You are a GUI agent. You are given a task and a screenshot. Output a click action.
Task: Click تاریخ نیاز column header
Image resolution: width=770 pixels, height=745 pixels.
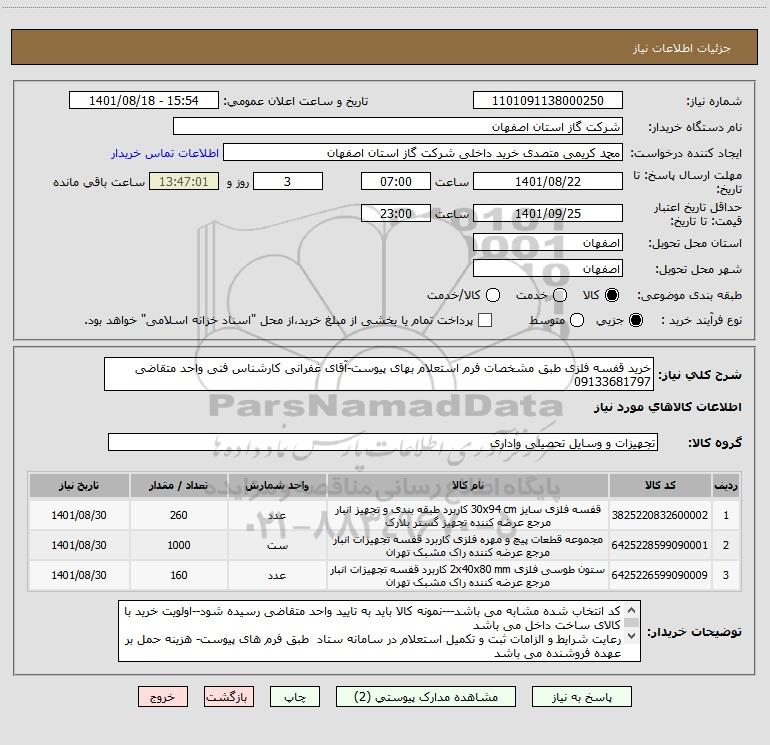pos(79,485)
